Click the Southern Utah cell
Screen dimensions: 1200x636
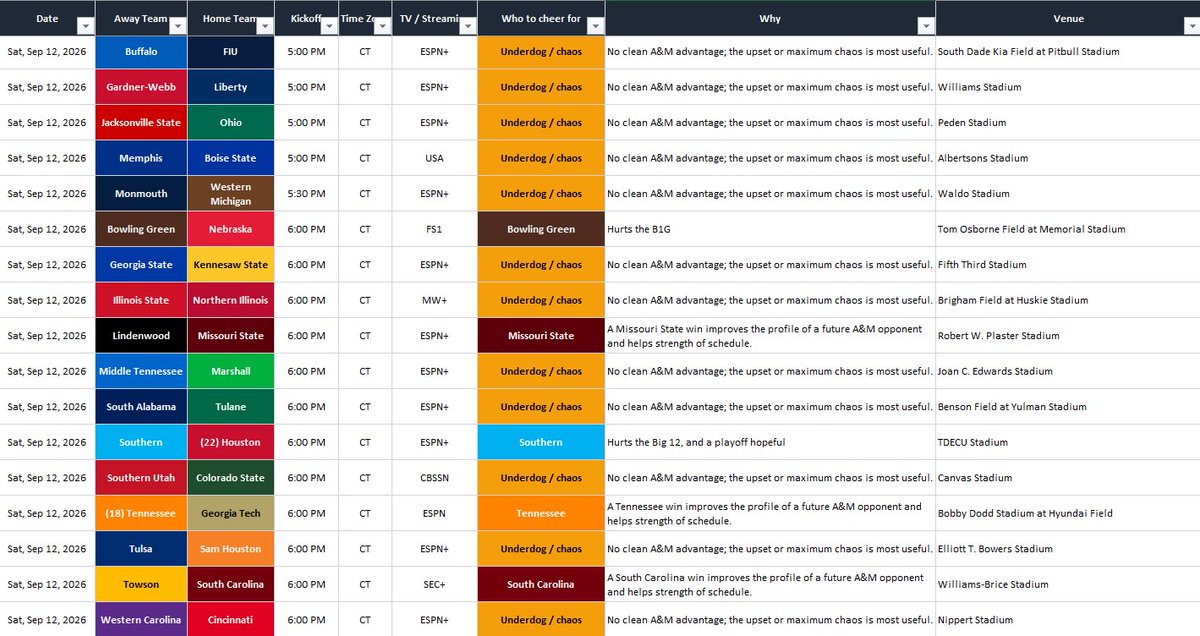[x=141, y=477]
